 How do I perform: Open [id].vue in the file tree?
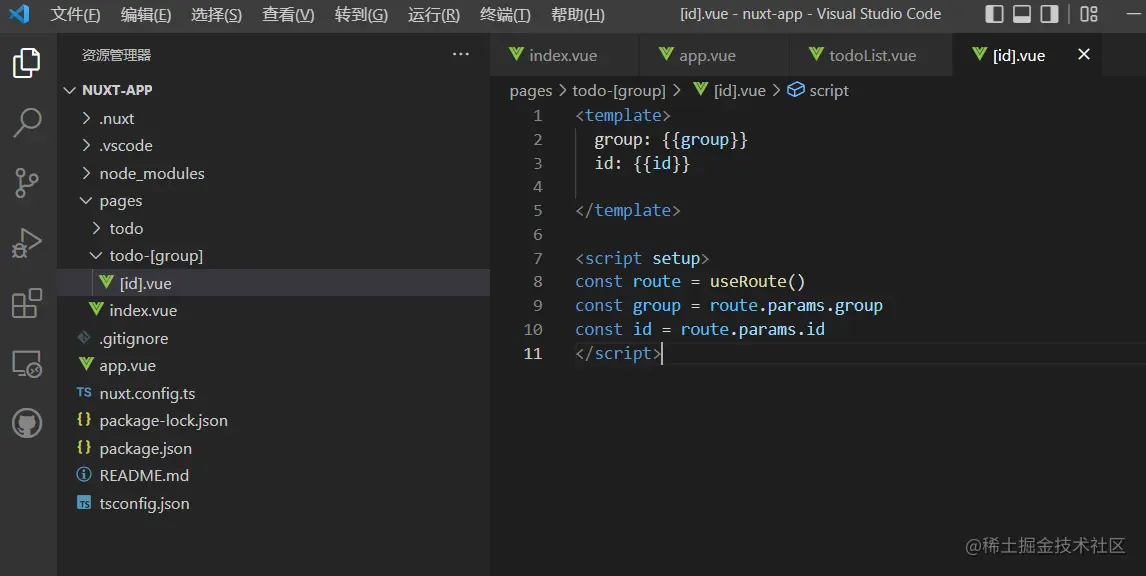273,283
